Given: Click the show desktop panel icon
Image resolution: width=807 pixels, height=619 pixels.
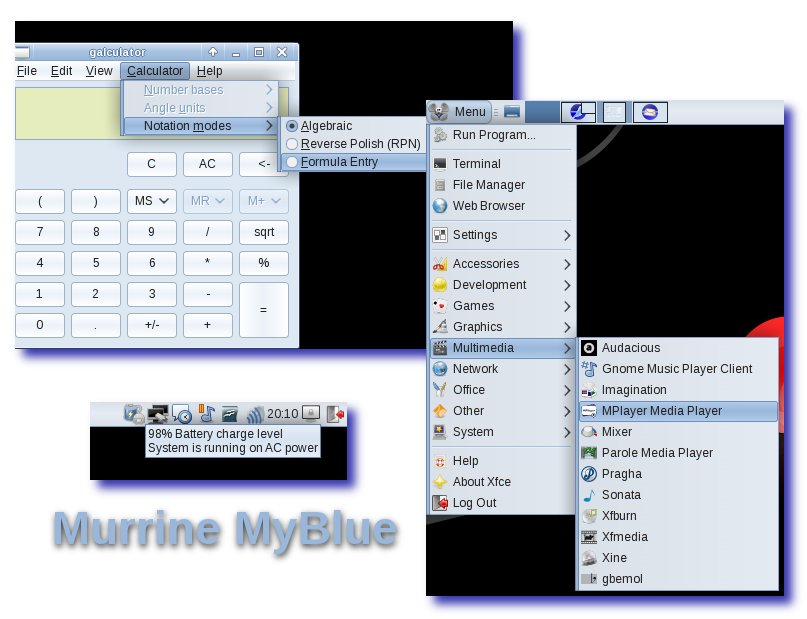Looking at the screenshot, I should [512, 112].
